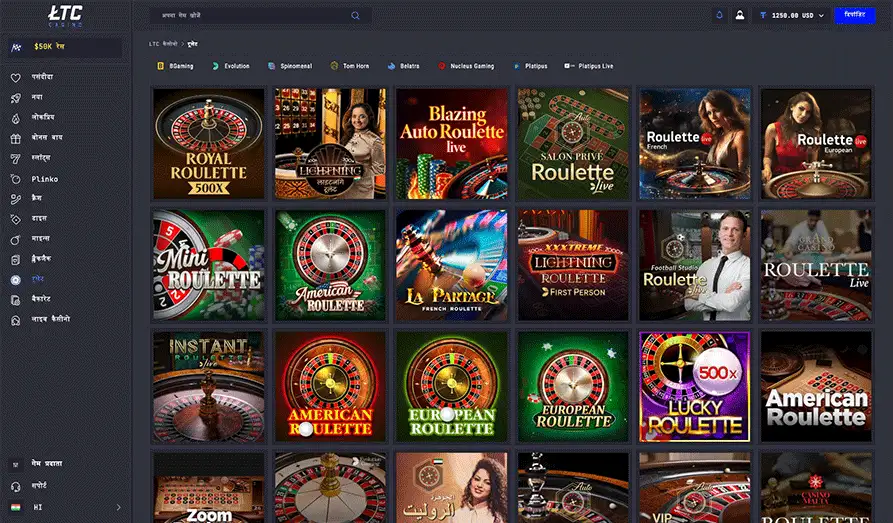Open the Mines (bomb icon) category
The image size is (893, 523).
[x=31, y=239]
